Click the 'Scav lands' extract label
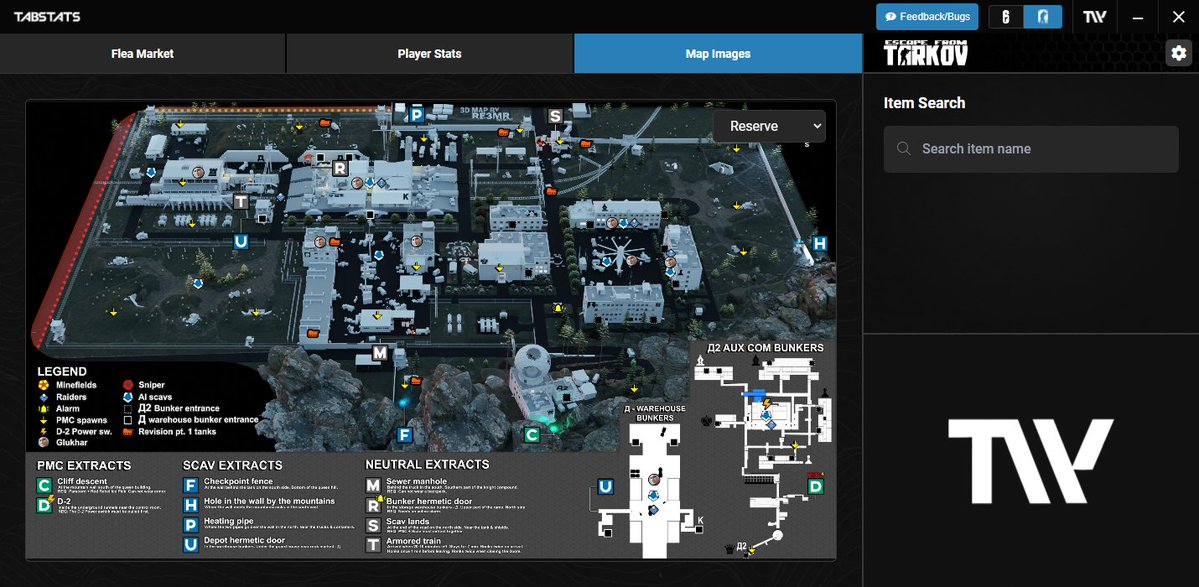Screen dimensions: 1199x587 pos(407,521)
